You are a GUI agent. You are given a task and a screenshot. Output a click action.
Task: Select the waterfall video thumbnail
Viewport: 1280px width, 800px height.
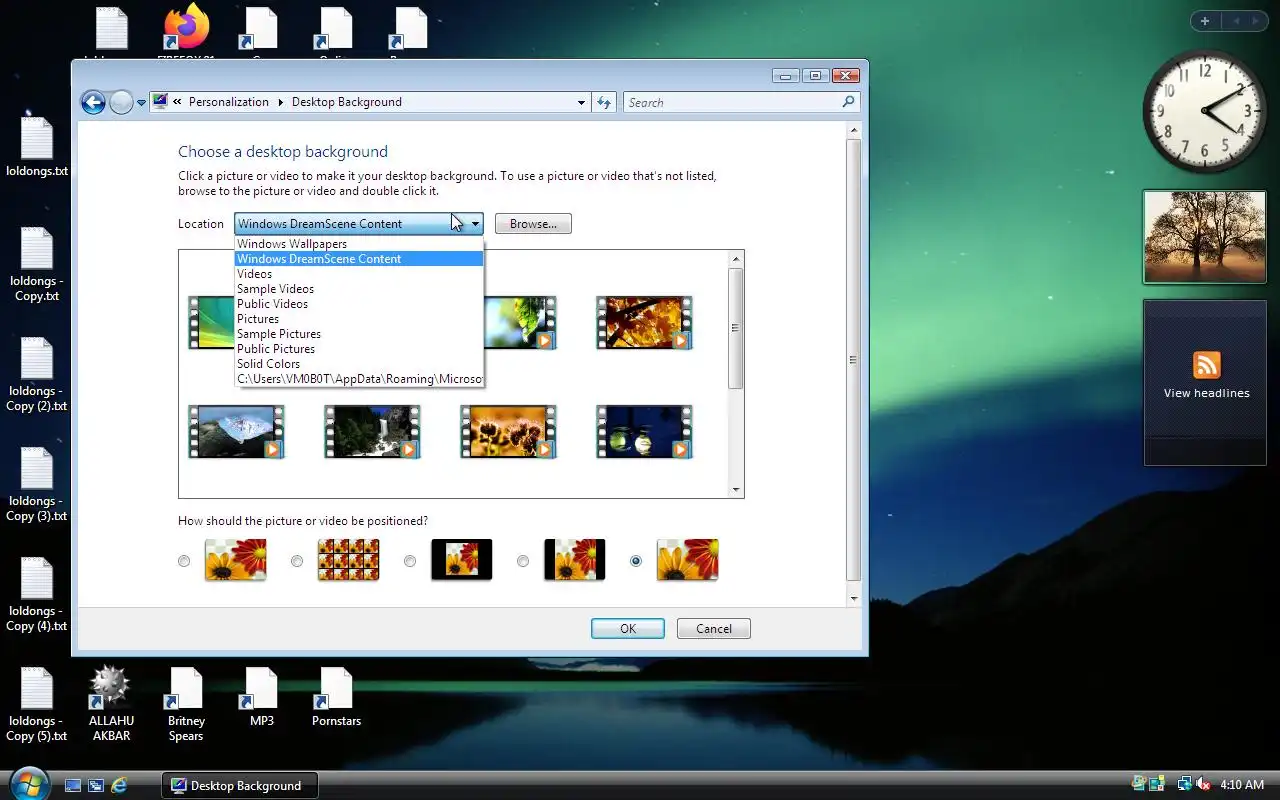372,431
